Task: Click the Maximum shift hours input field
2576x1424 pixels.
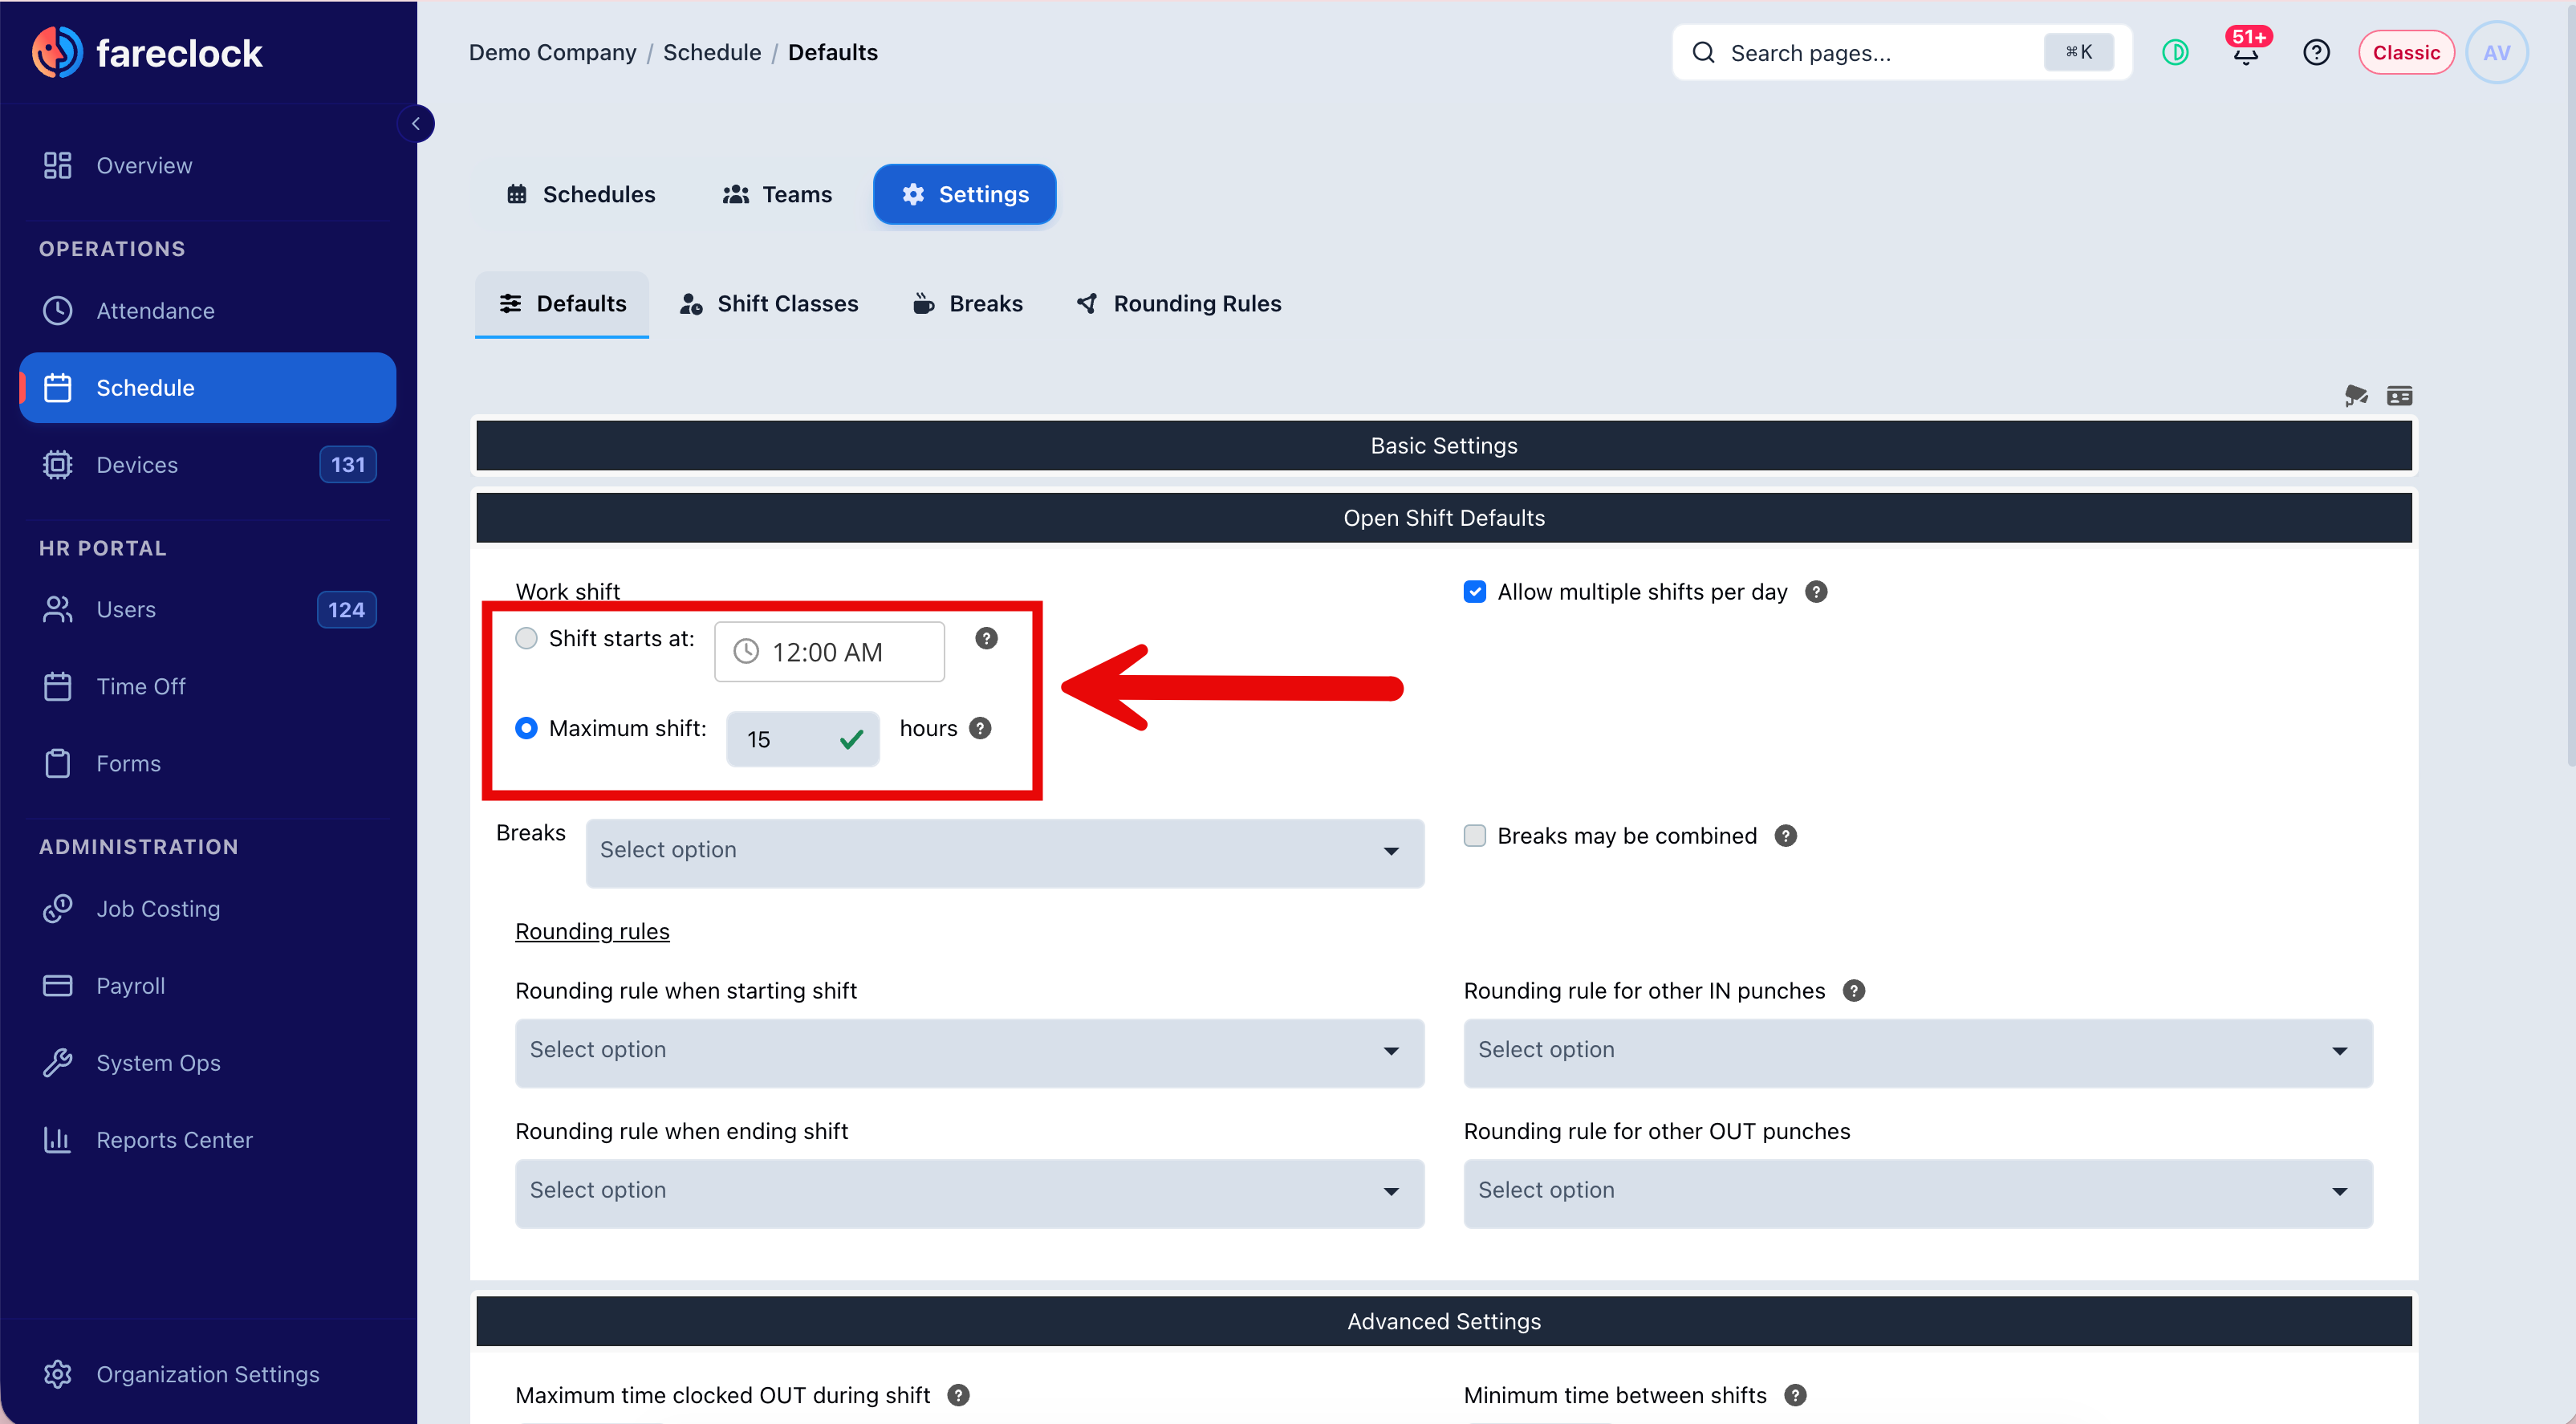Action: click(802, 739)
